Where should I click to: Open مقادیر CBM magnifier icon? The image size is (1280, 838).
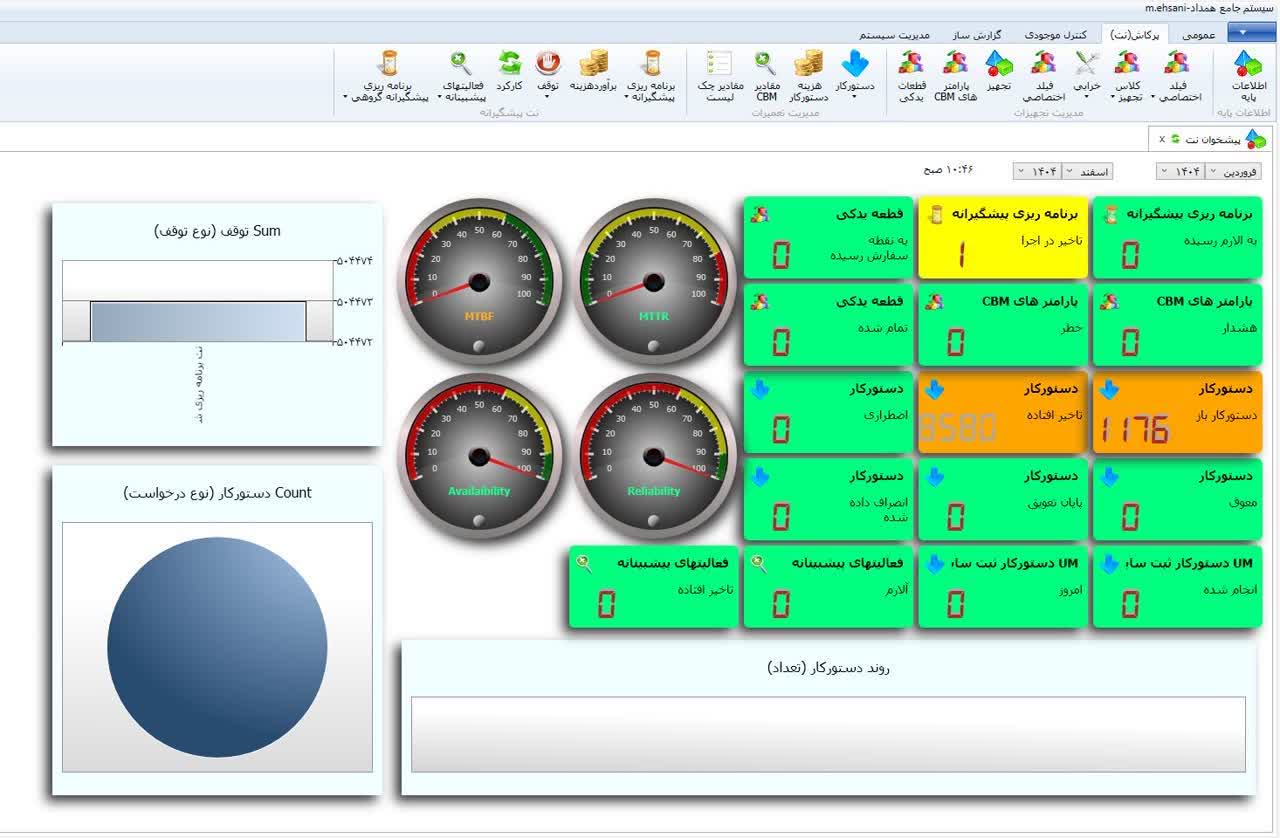tap(766, 75)
